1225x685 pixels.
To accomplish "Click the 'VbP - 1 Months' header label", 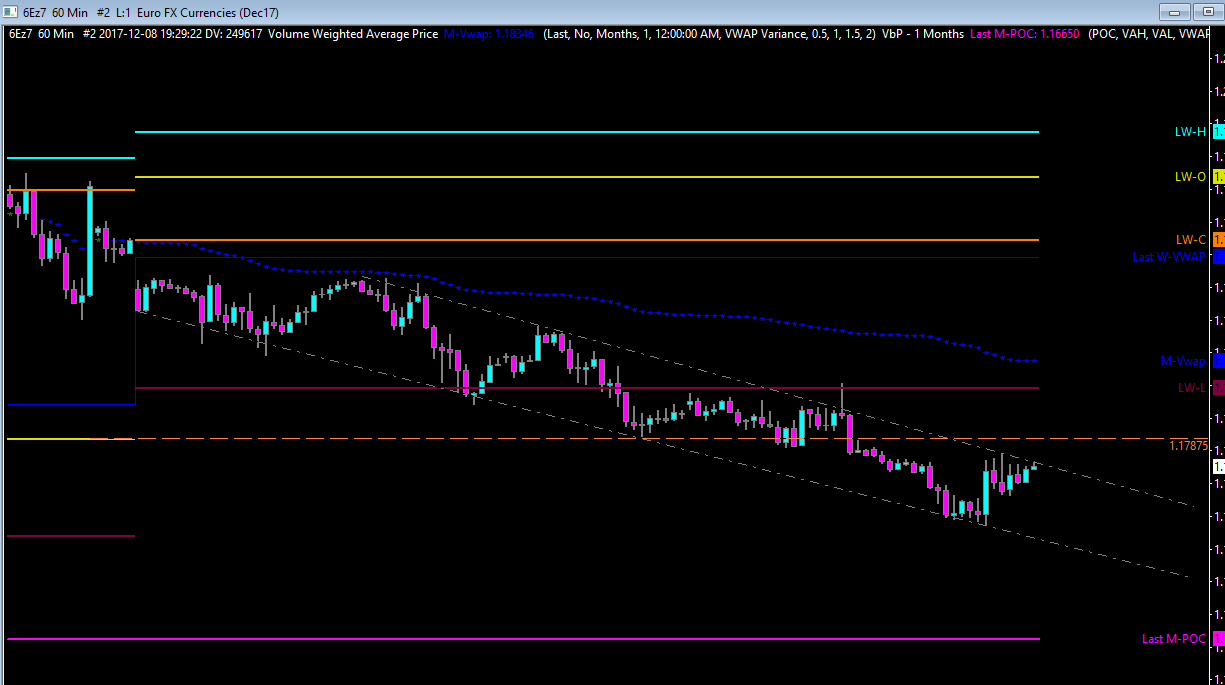I will 923,33.
